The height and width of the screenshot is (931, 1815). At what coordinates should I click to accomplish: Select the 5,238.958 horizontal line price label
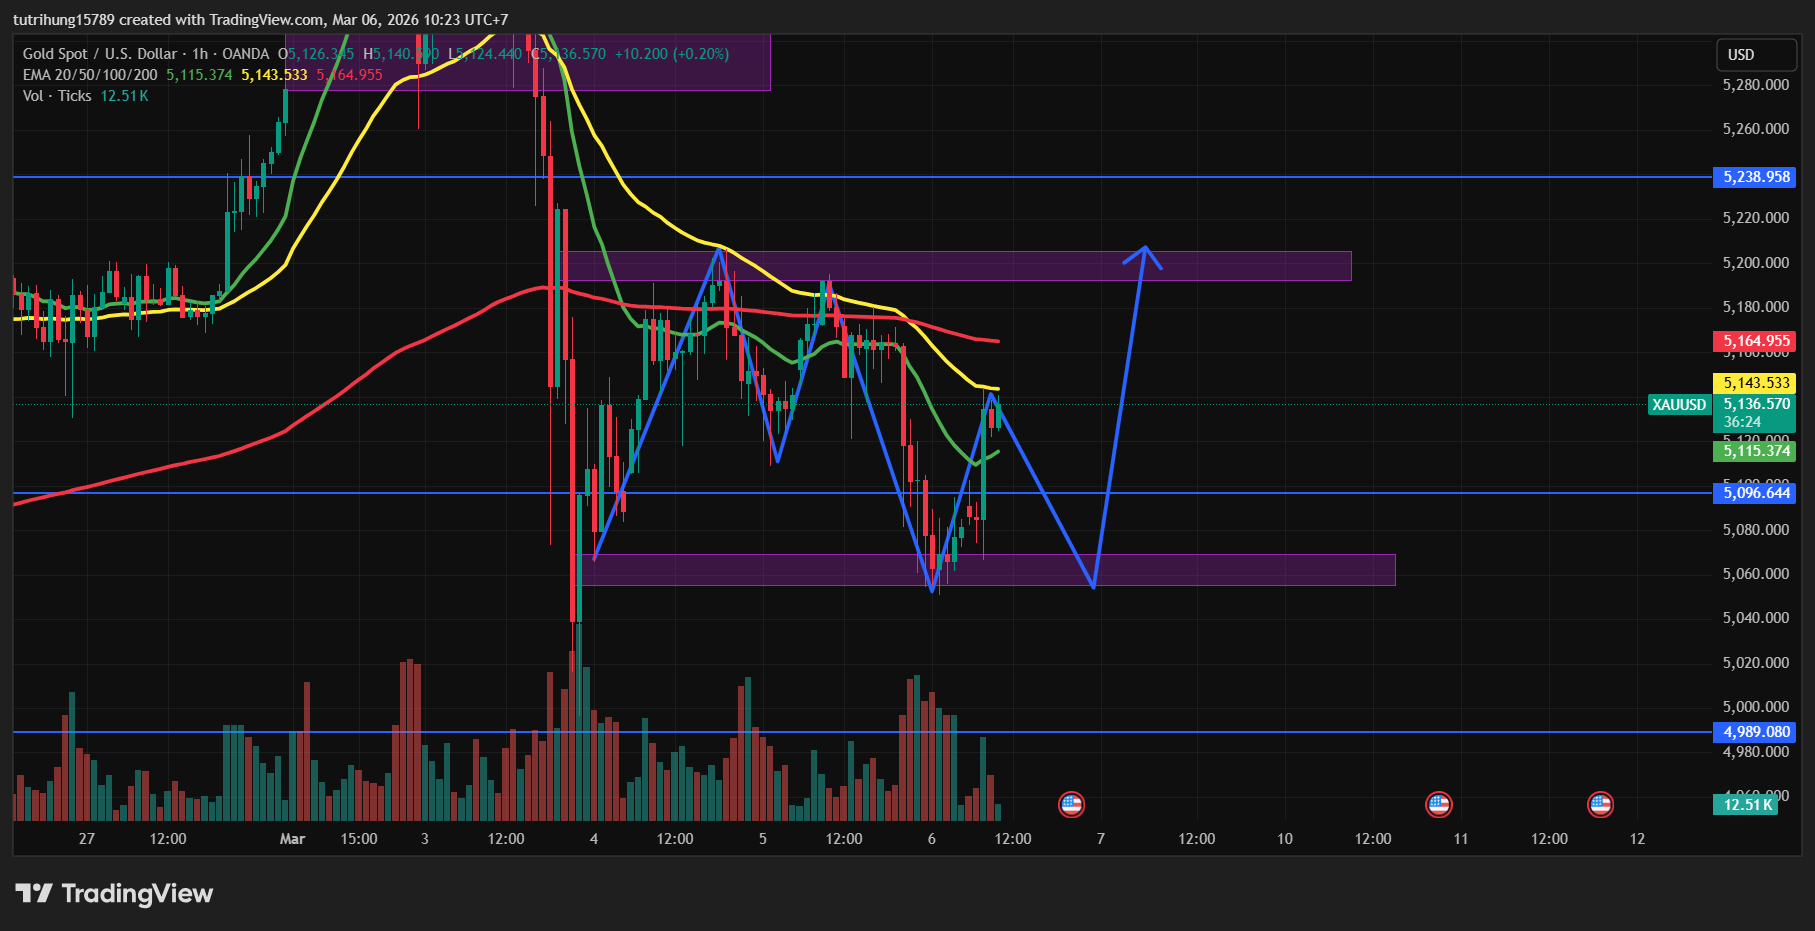[x=1756, y=177]
